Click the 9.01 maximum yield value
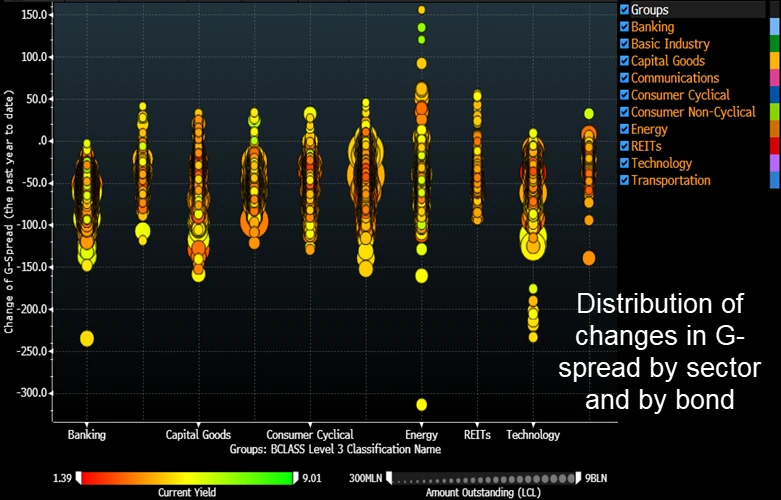This screenshot has width=781, height=500. pos(311,479)
